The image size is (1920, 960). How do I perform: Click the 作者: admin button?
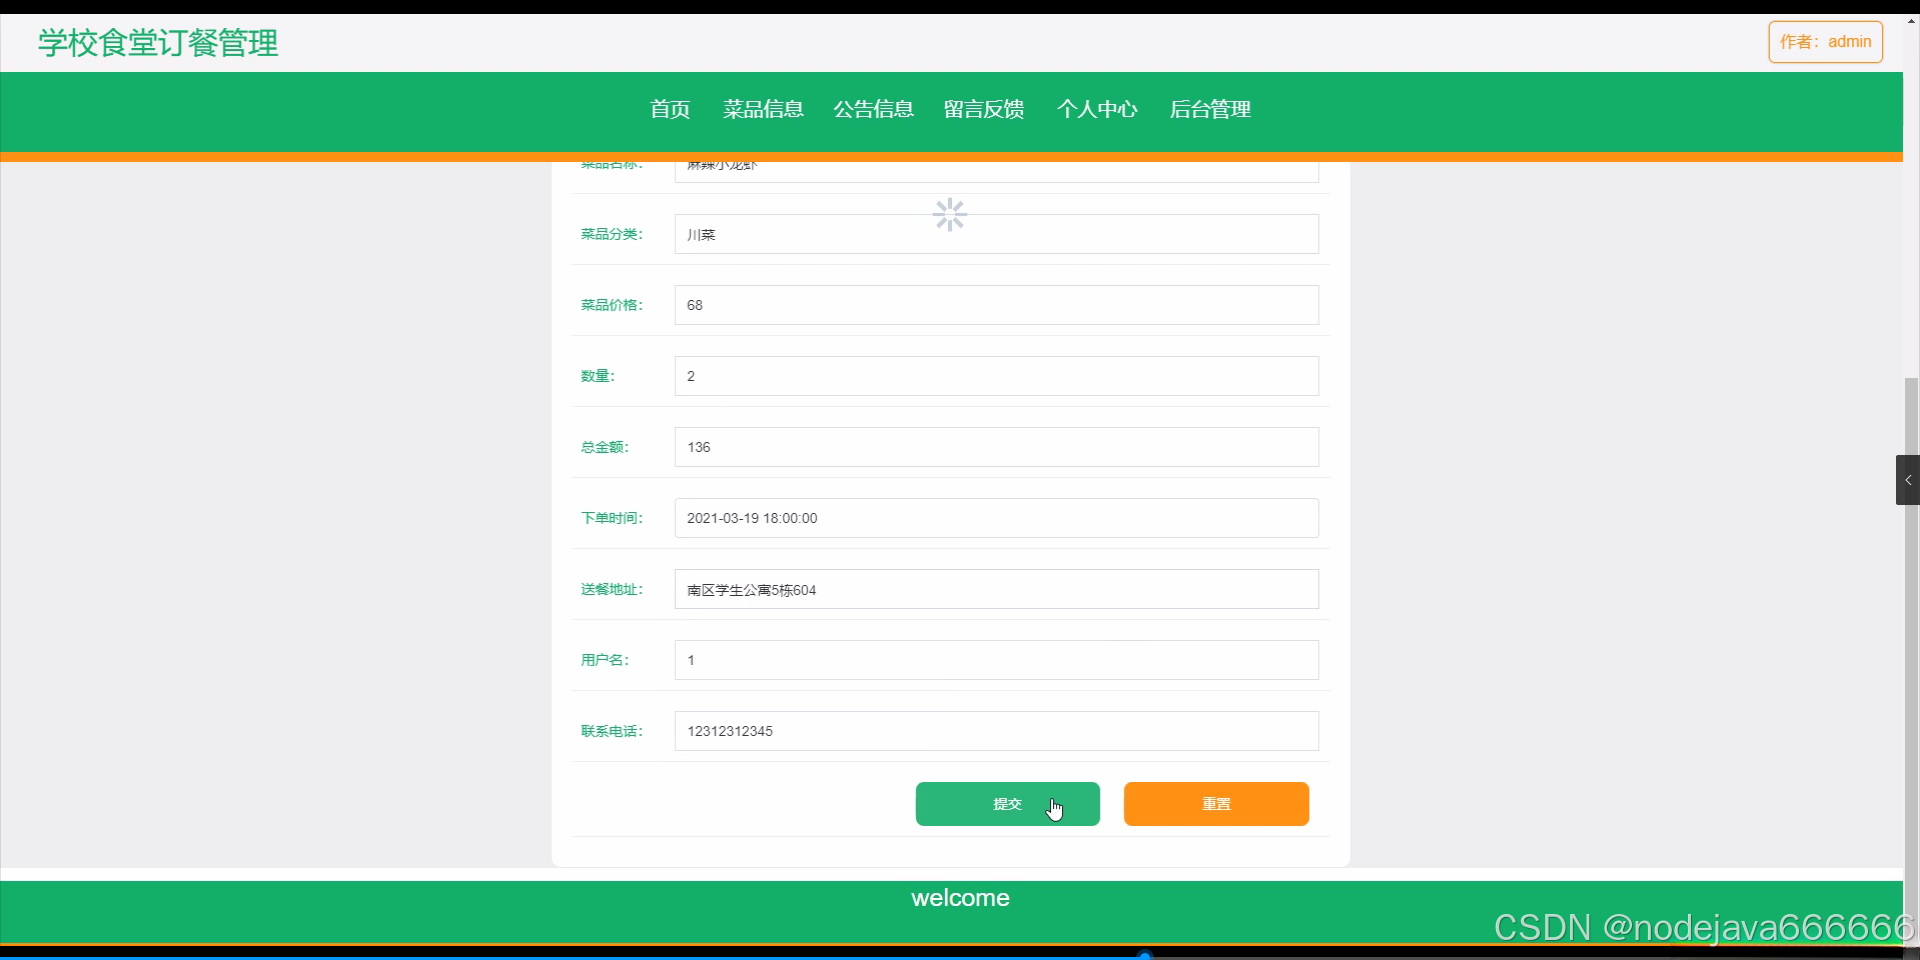pos(1825,42)
